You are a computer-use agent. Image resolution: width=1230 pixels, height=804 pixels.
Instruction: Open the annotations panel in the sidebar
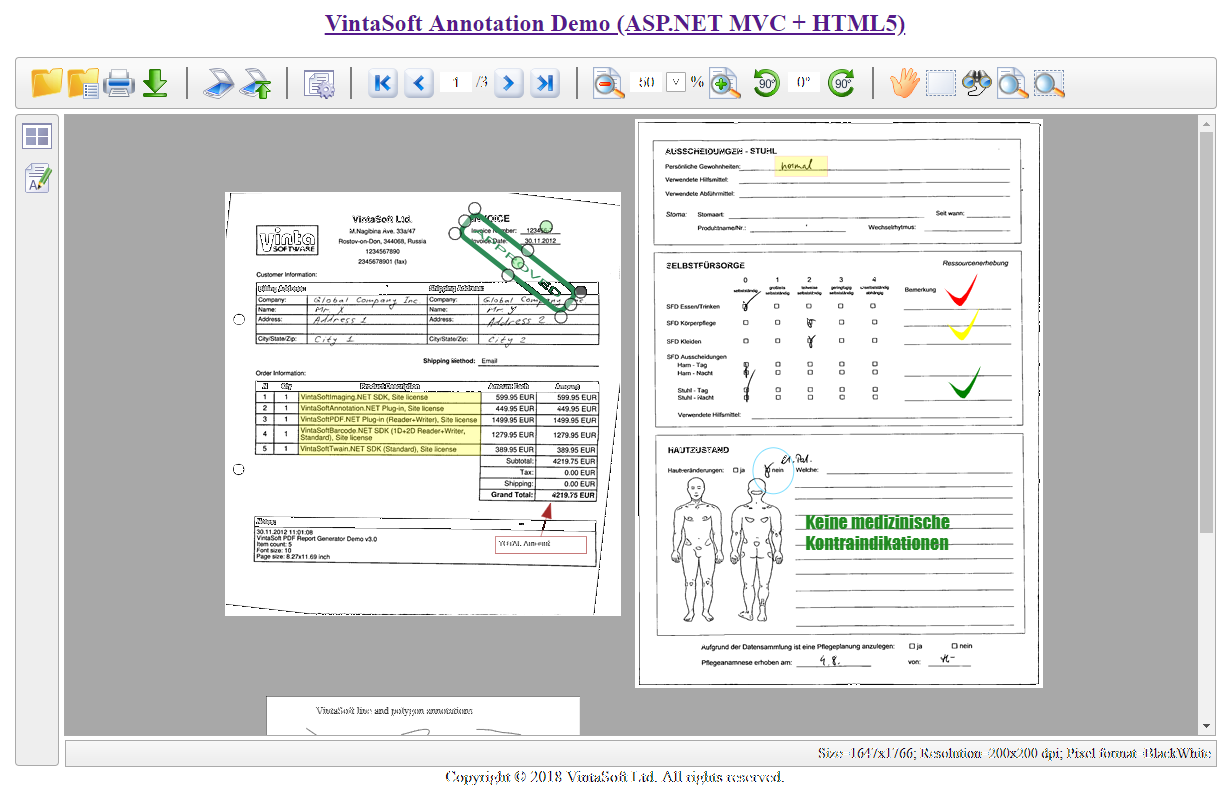37,179
